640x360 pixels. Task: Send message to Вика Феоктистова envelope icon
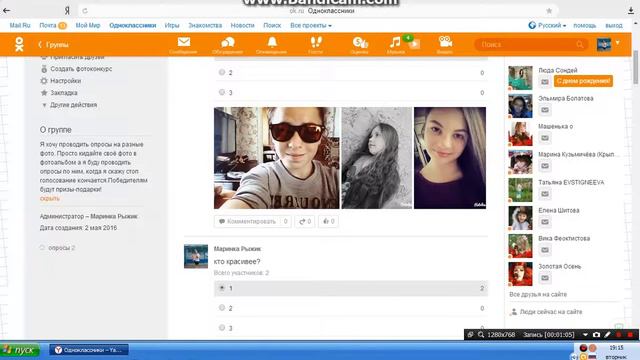coord(544,250)
